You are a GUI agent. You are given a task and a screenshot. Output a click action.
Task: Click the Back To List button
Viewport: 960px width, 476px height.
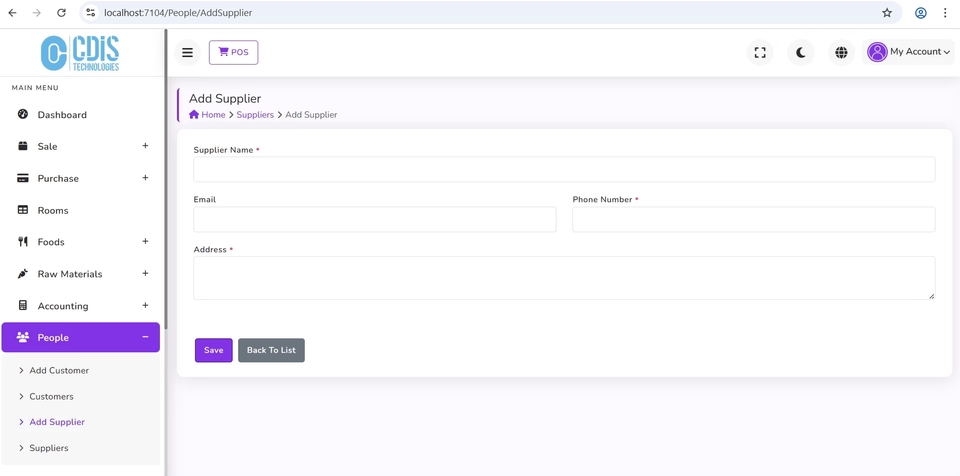(x=271, y=350)
